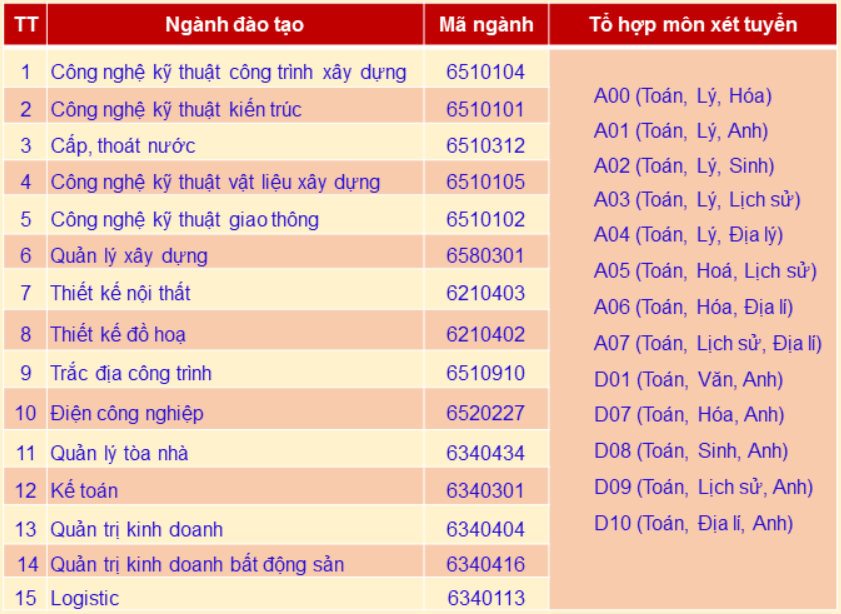This screenshot has width=841, height=614.
Task: Click 'A07 (Toán, Lịch sử, Địa lí)' combination
Action: pos(708,344)
